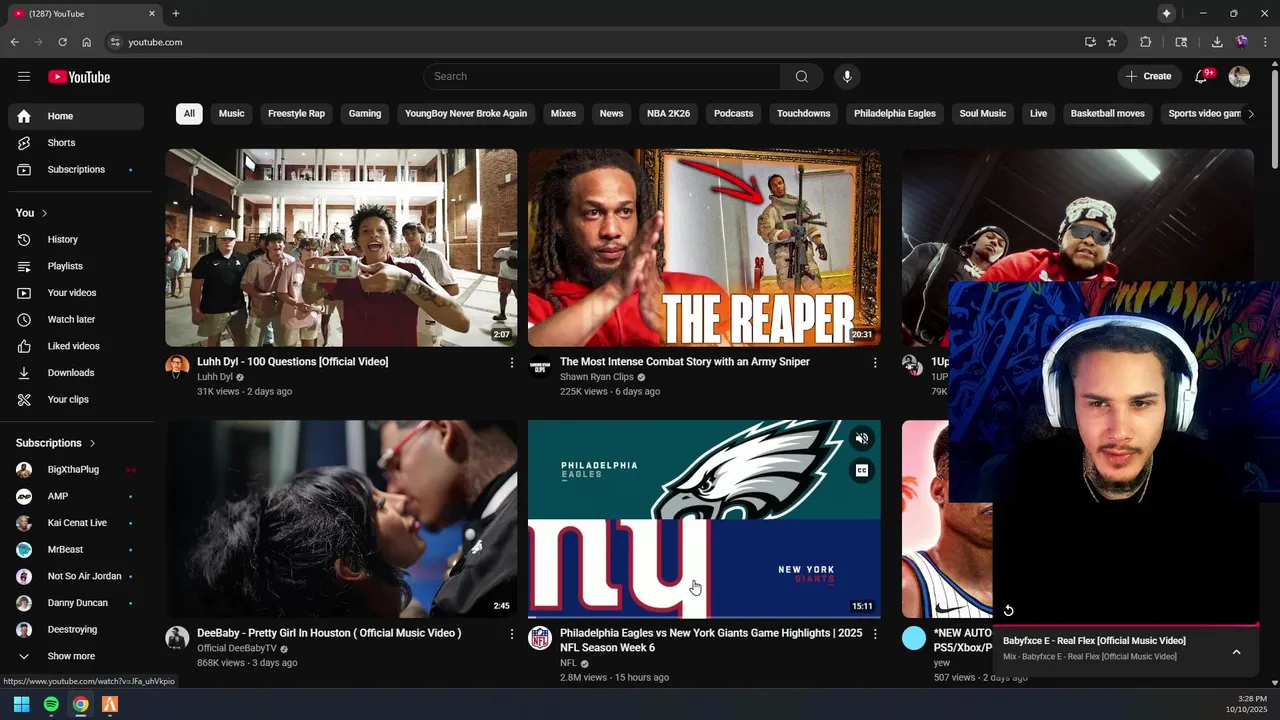Click the Create button

click(1148, 76)
